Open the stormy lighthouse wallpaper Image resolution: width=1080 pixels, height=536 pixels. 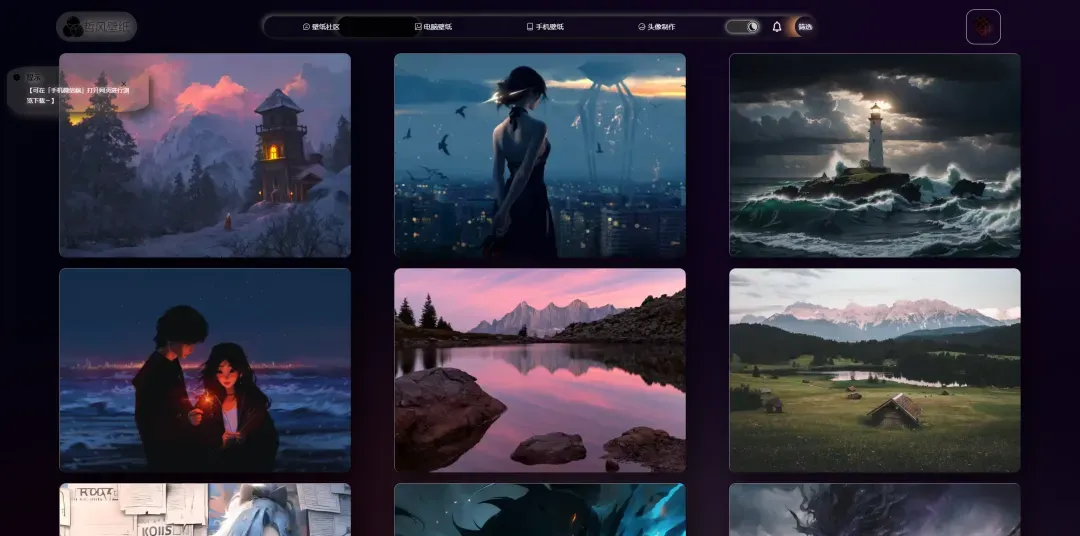click(875, 155)
